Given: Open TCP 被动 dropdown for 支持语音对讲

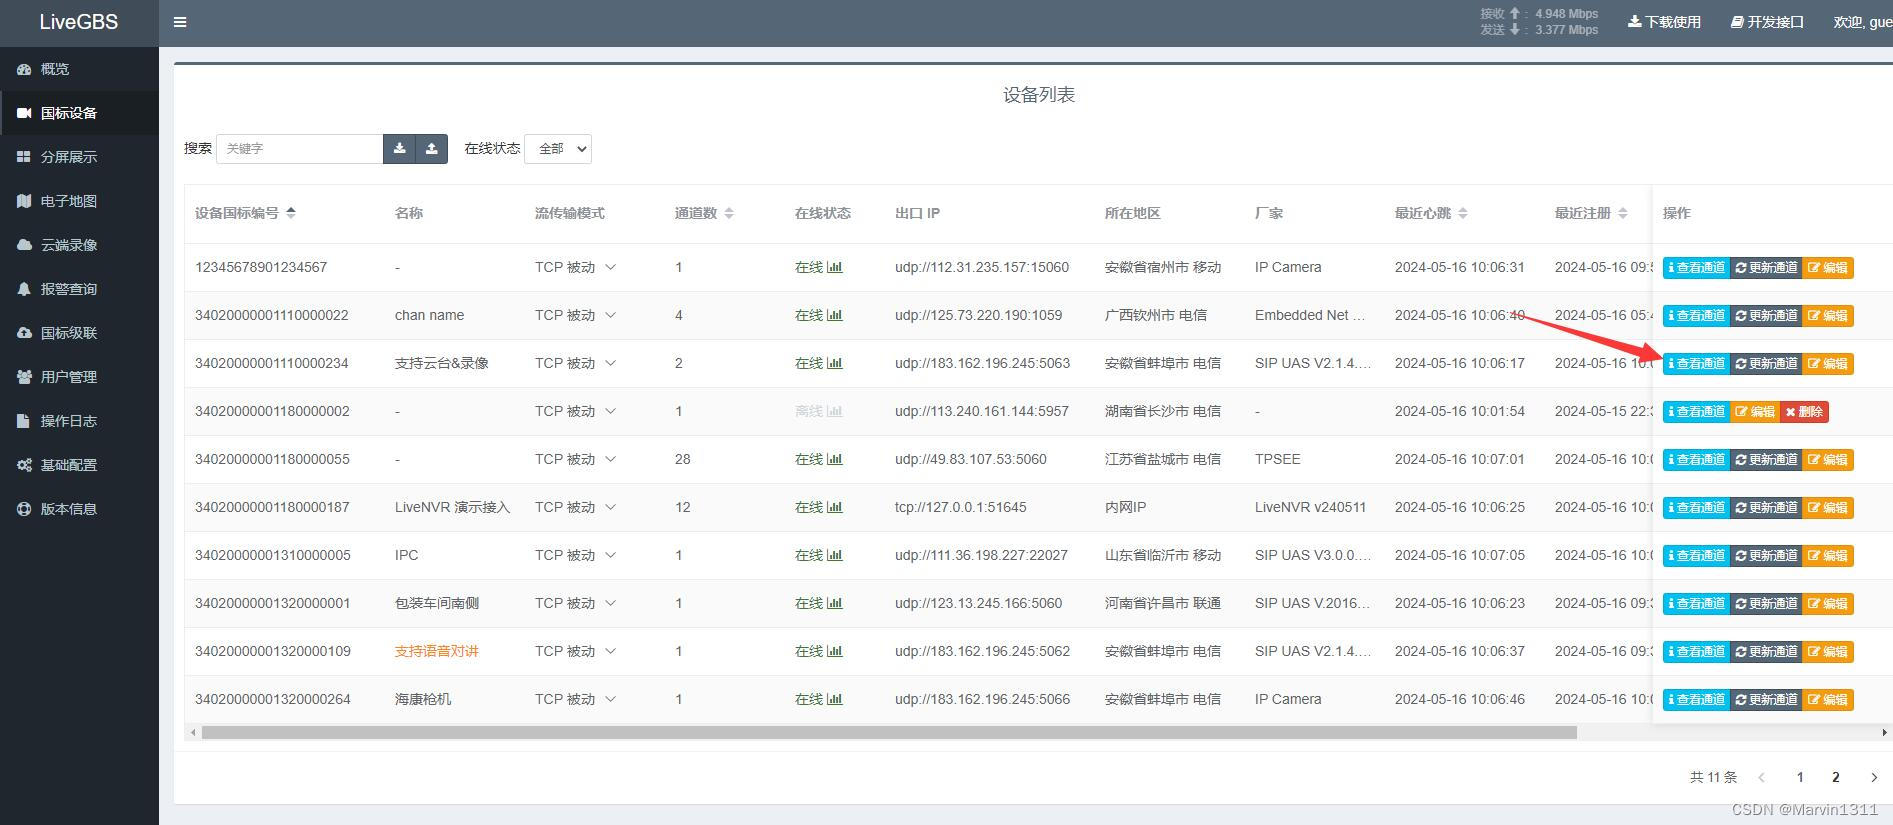Looking at the screenshot, I should tap(575, 651).
